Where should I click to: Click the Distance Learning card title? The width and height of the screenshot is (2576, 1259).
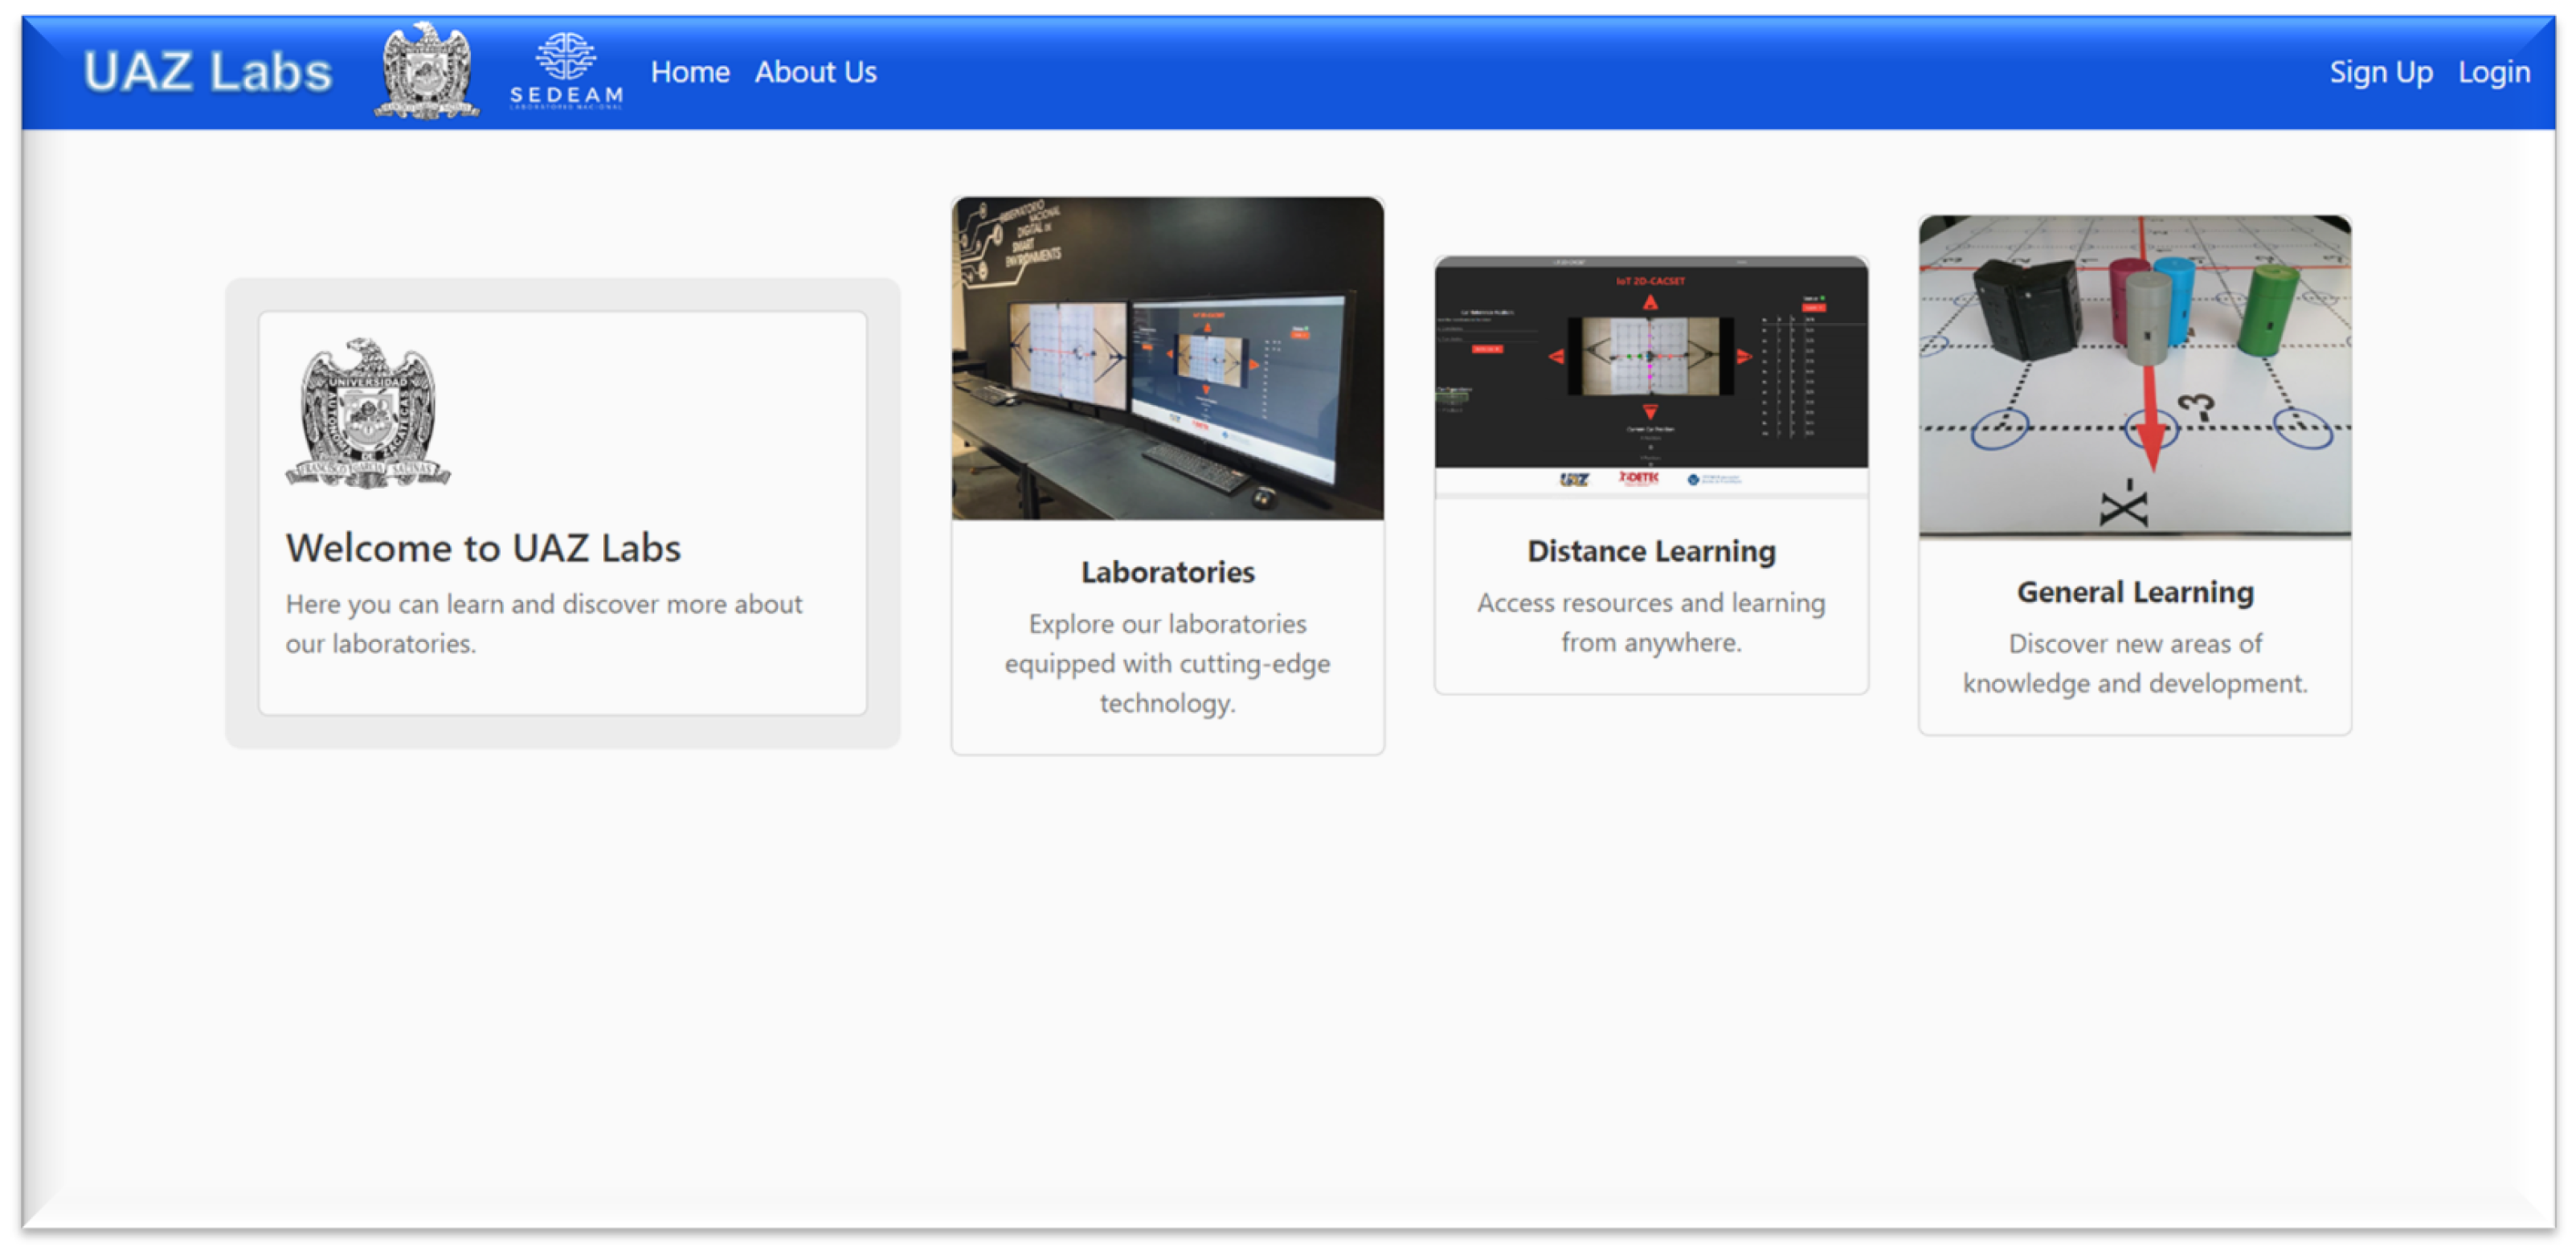[1650, 551]
